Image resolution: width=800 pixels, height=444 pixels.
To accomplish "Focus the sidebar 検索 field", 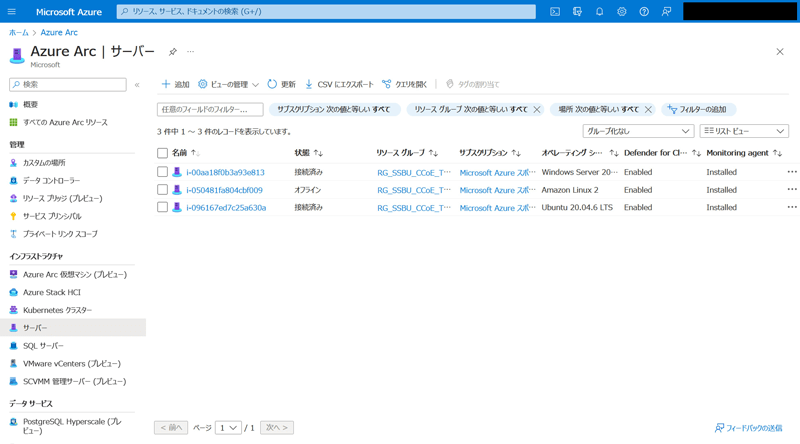I will pos(68,85).
